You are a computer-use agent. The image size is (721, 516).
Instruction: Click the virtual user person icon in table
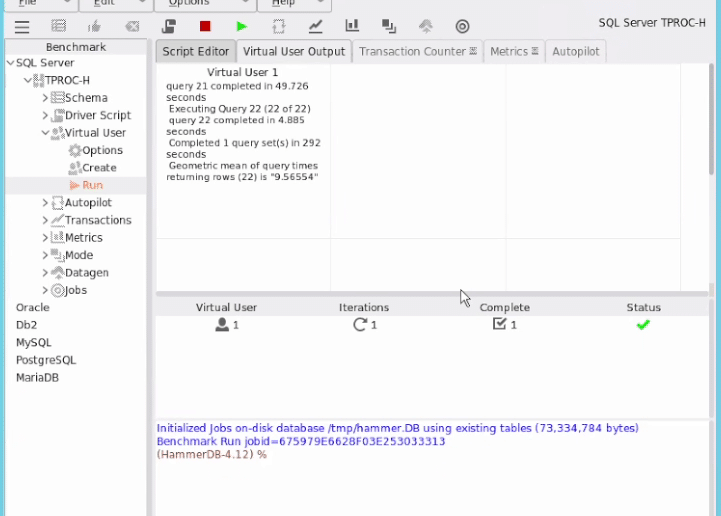click(x=222, y=325)
